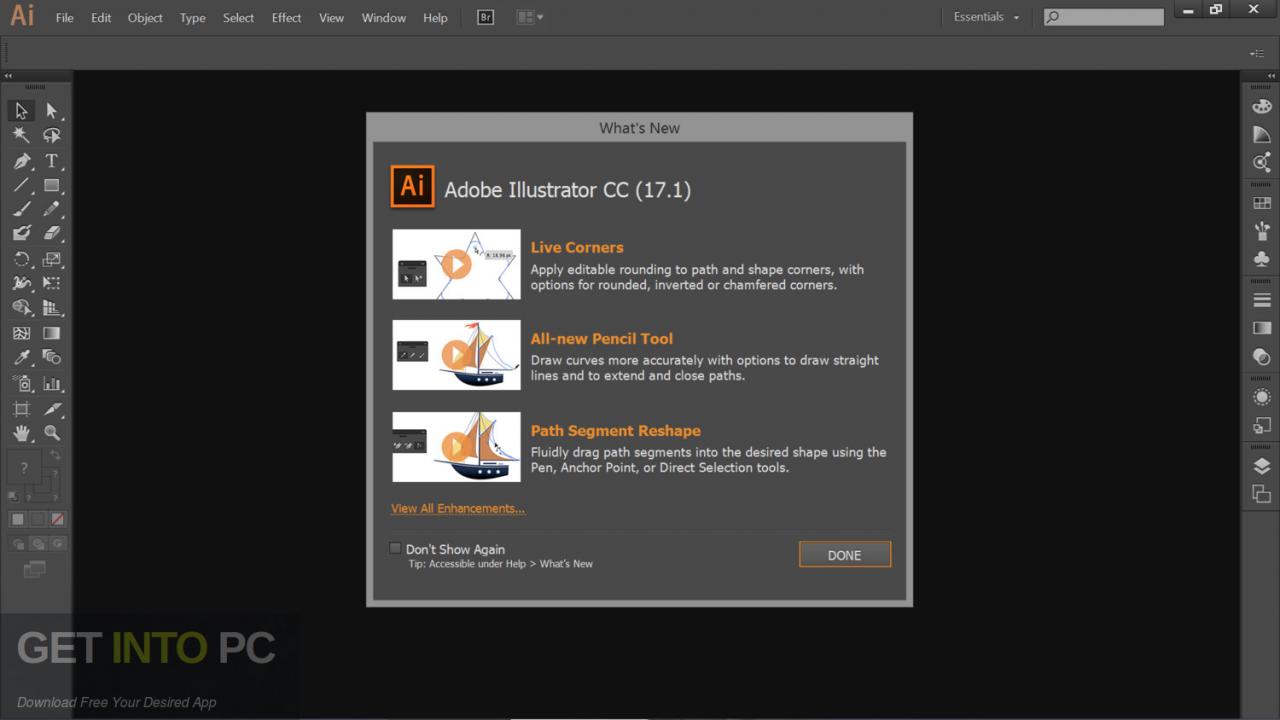The image size is (1280, 720).
Task: Pick the Magic Wand tool
Action: coord(21,135)
